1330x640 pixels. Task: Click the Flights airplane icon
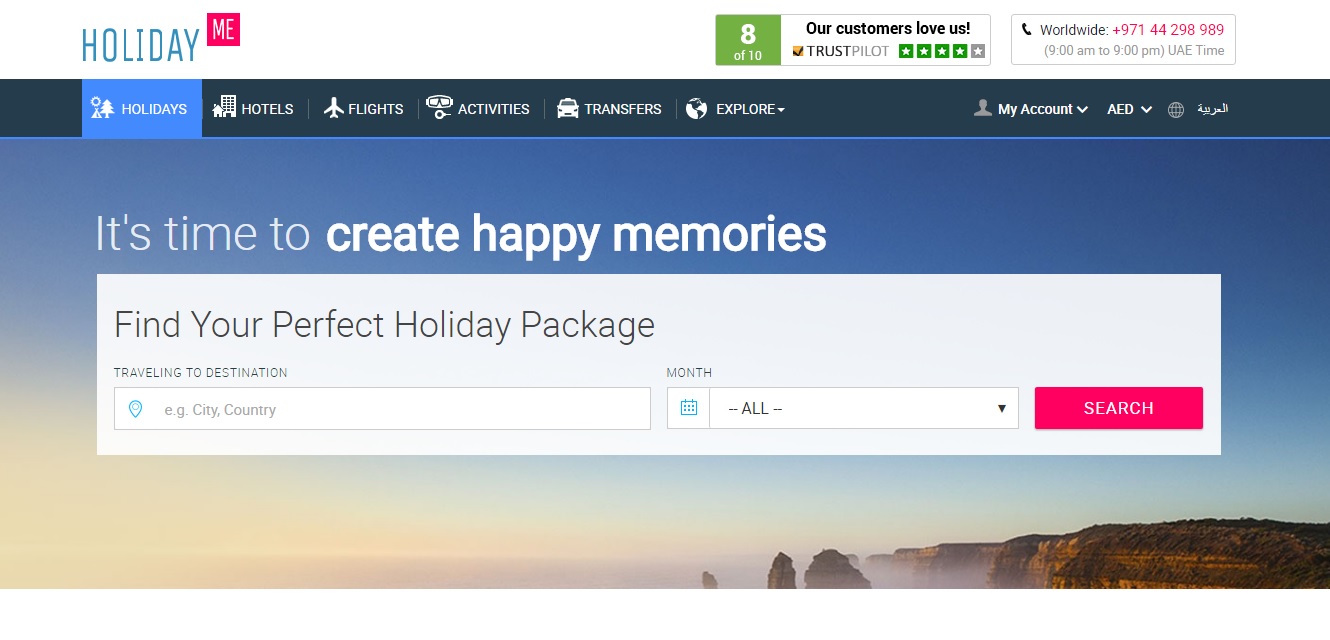(x=334, y=108)
